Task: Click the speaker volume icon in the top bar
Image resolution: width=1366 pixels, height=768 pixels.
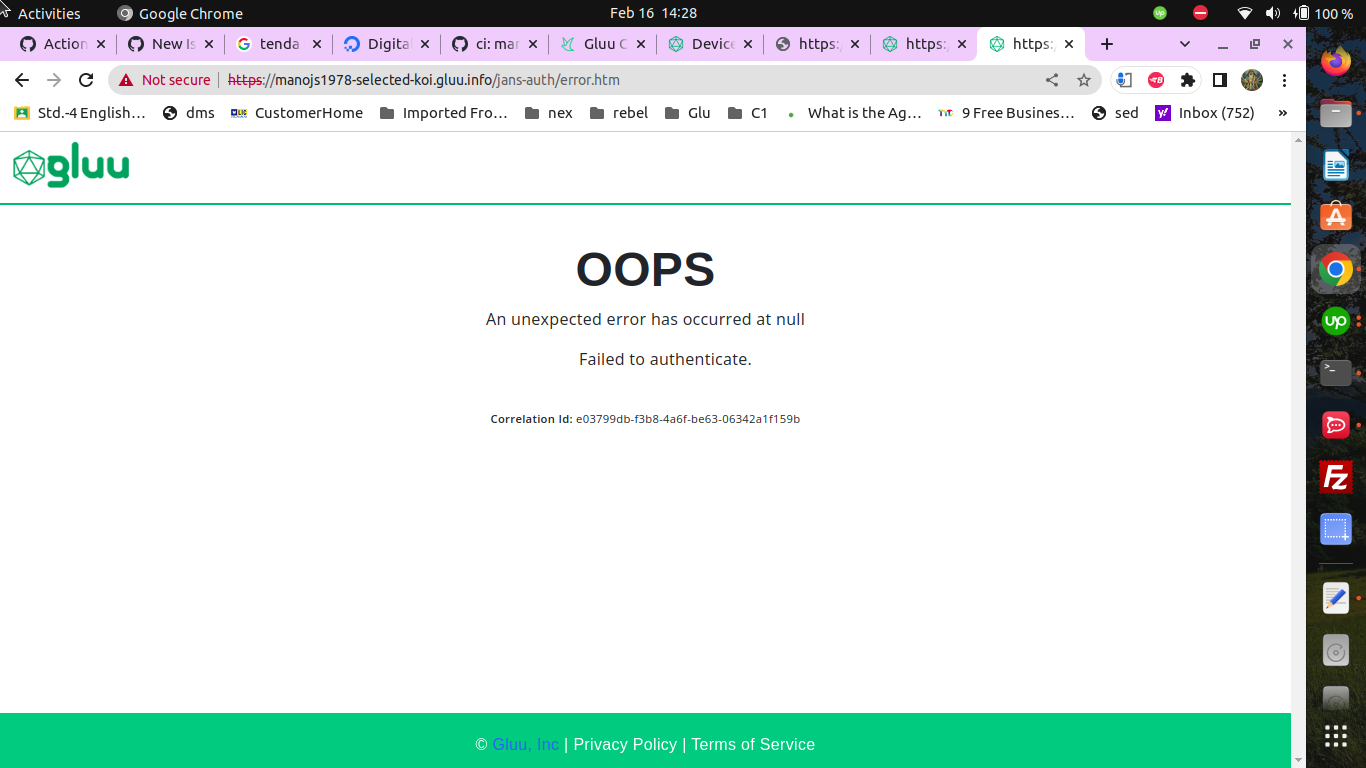Action: 1273,13
